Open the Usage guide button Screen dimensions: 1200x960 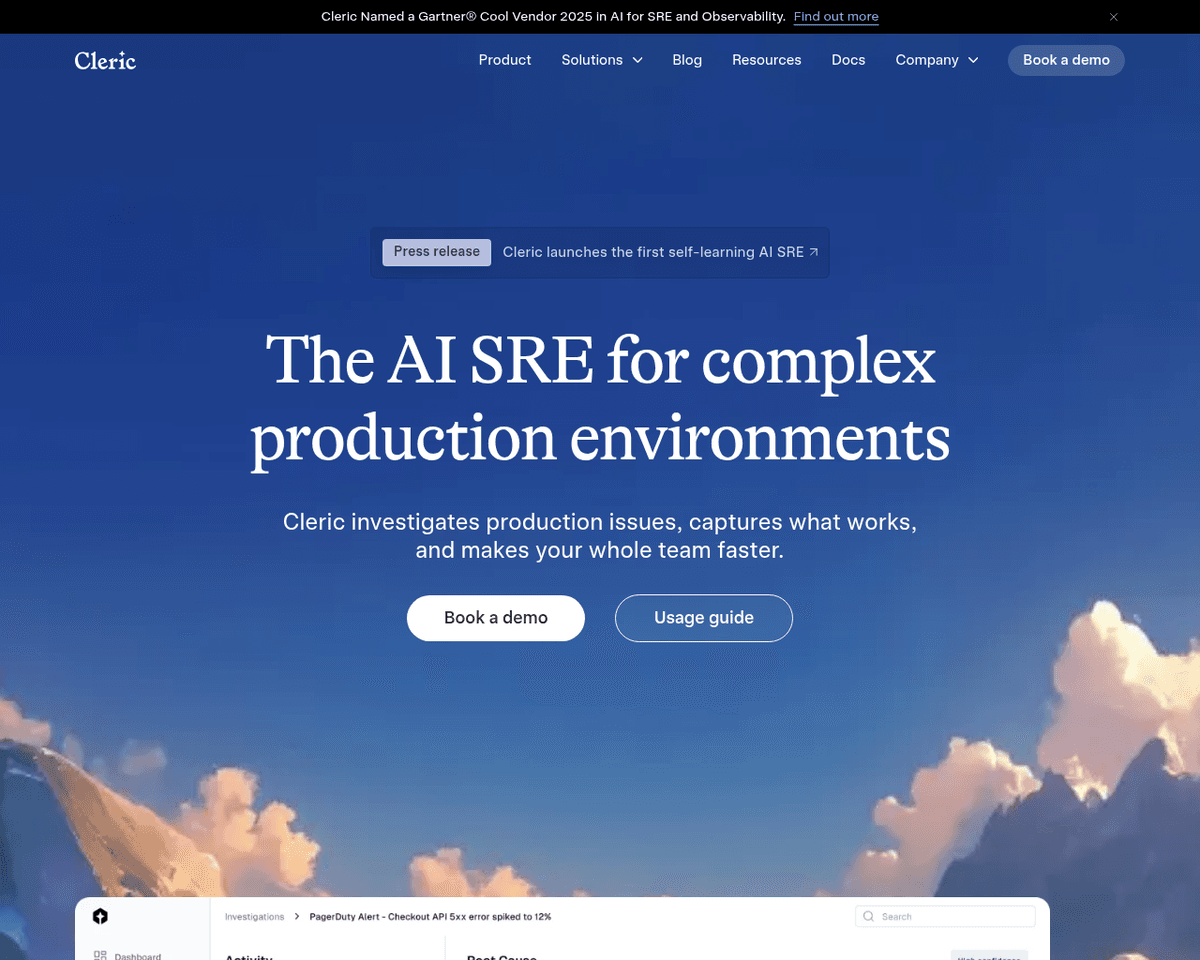tap(703, 618)
